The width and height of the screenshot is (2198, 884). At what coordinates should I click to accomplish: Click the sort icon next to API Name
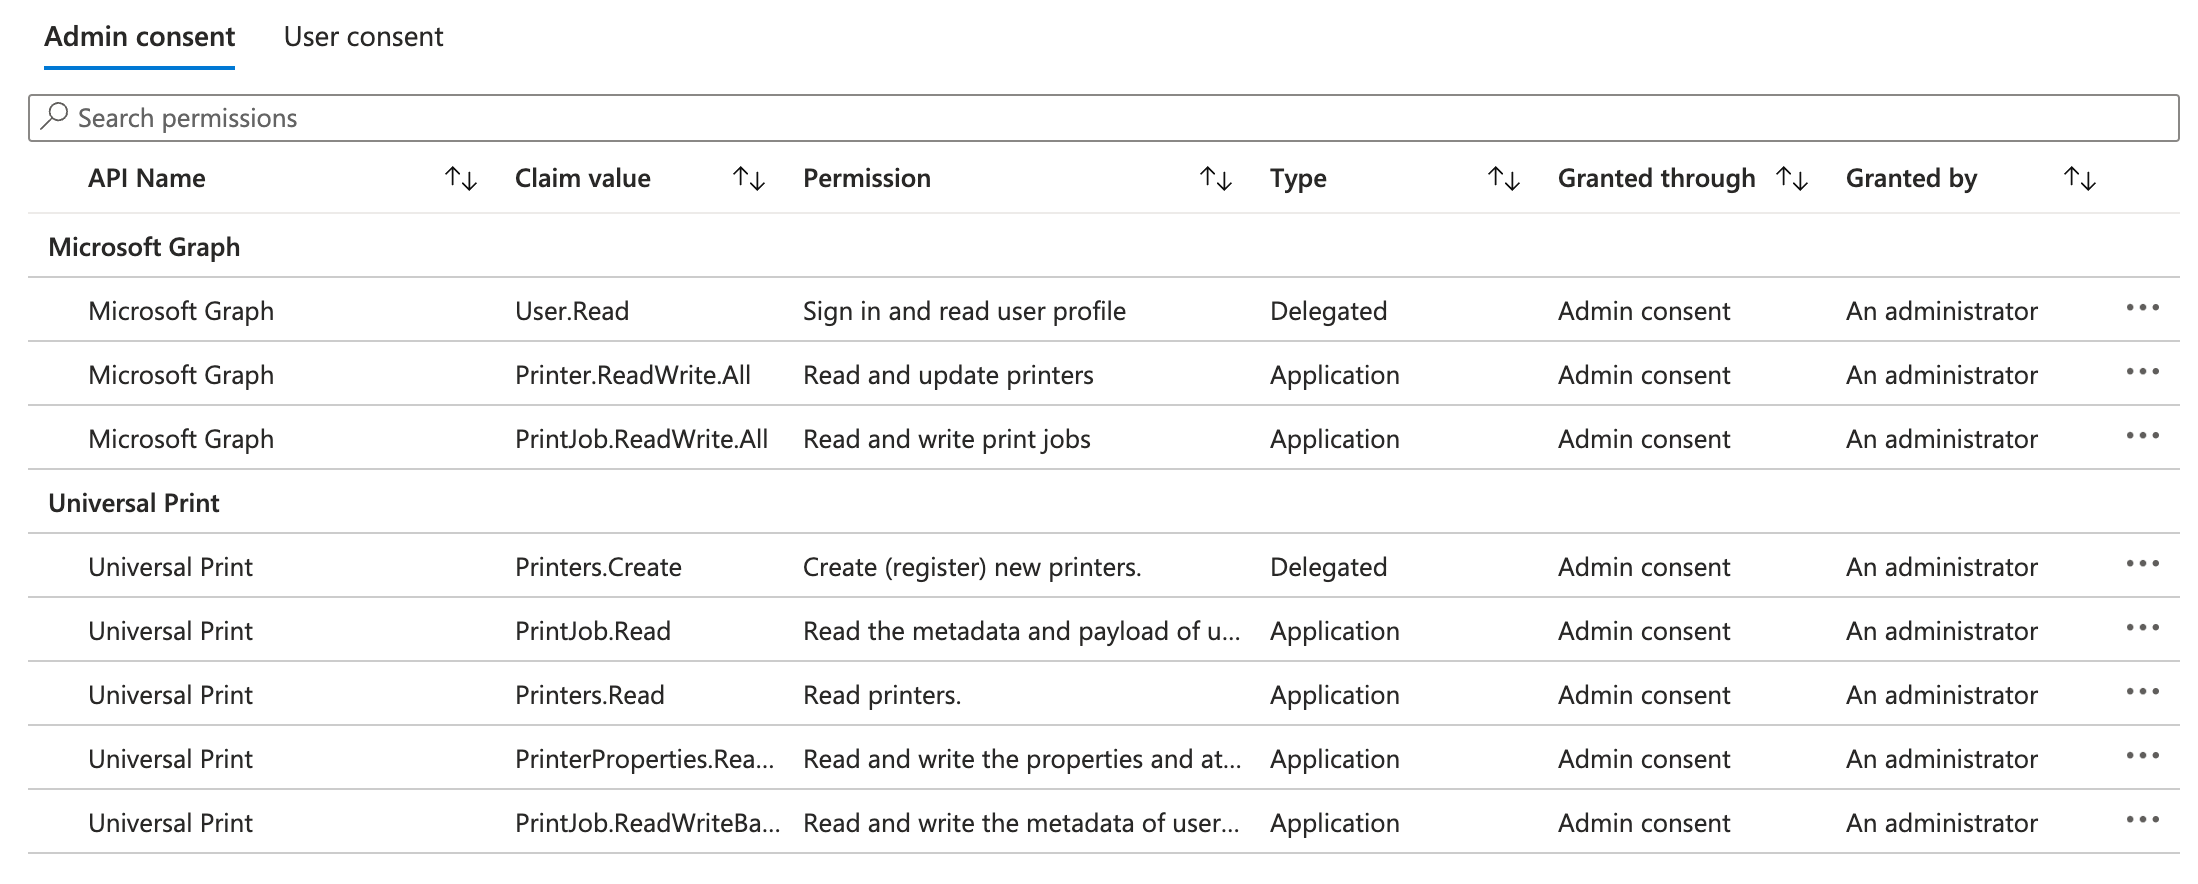461,180
